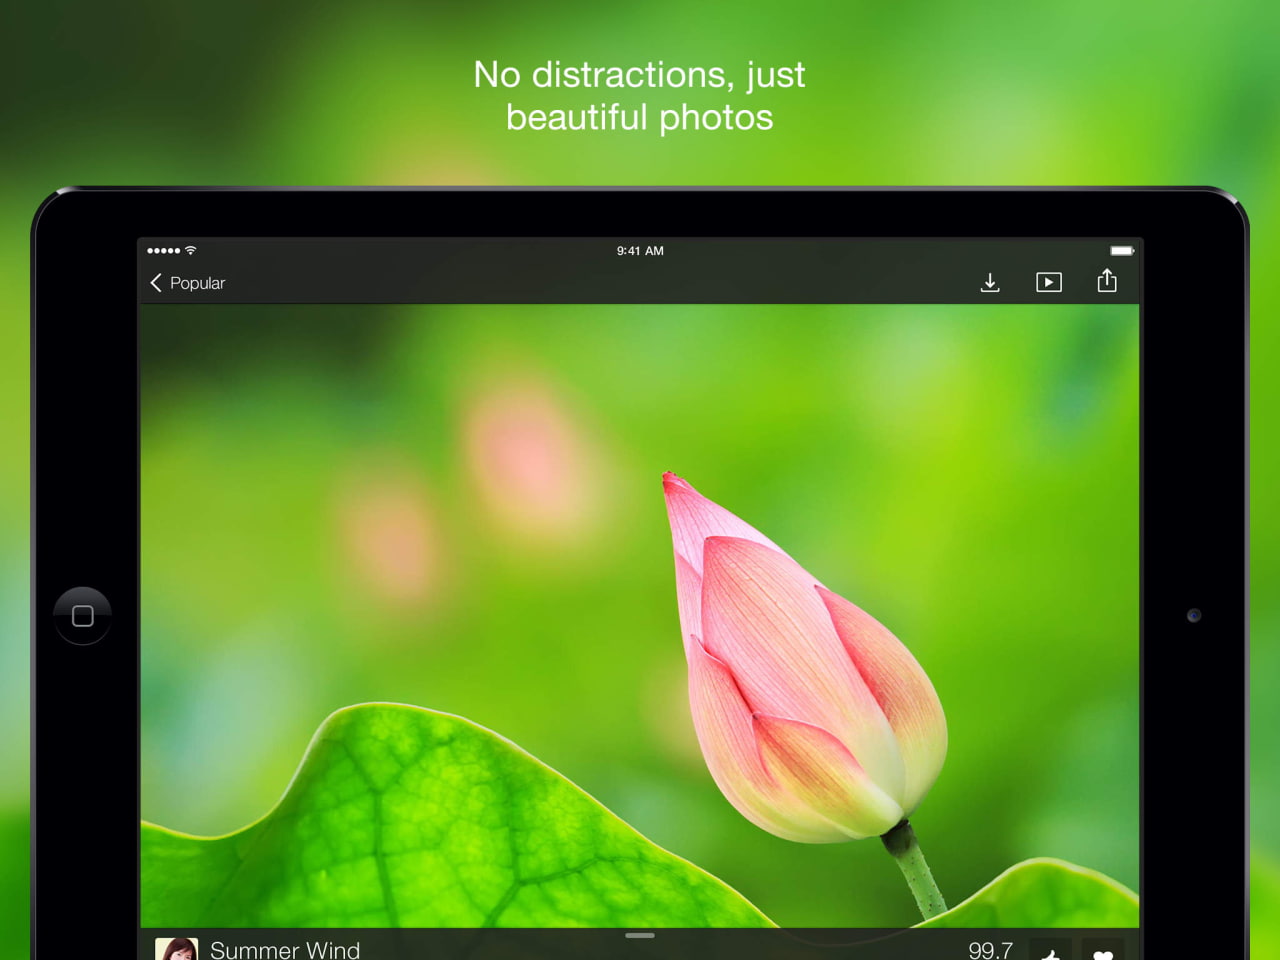Image resolution: width=1280 pixels, height=960 pixels.
Task: Tap 9:41 AM in the status bar
Action: pyautogui.click(x=640, y=250)
